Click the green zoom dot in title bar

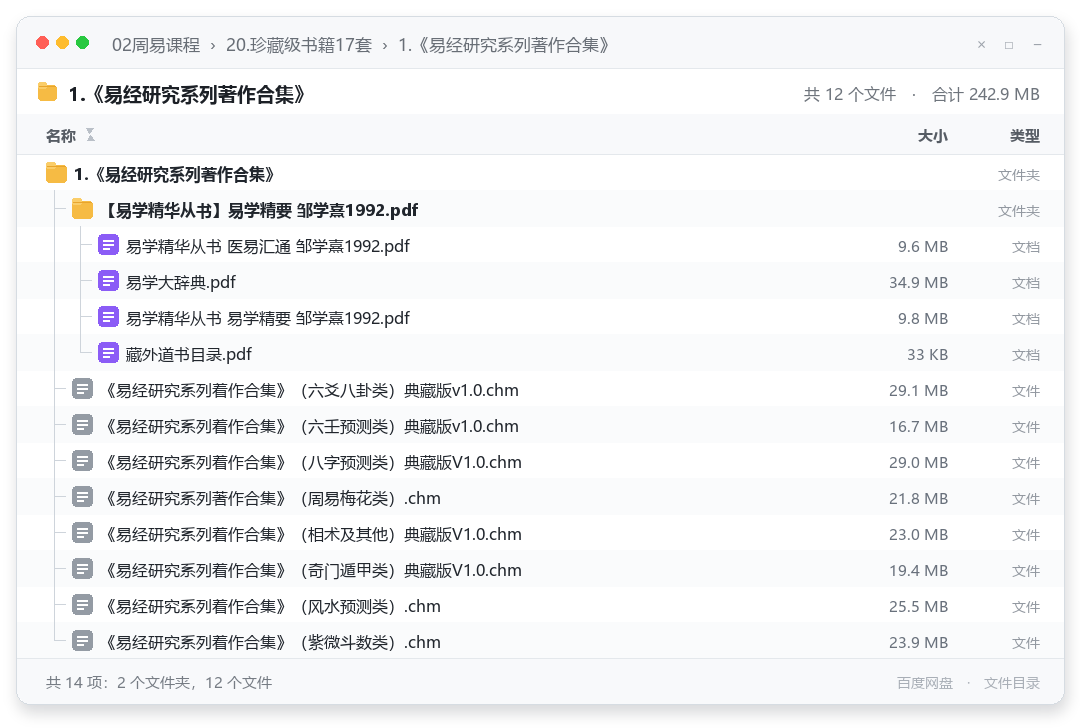coord(83,43)
